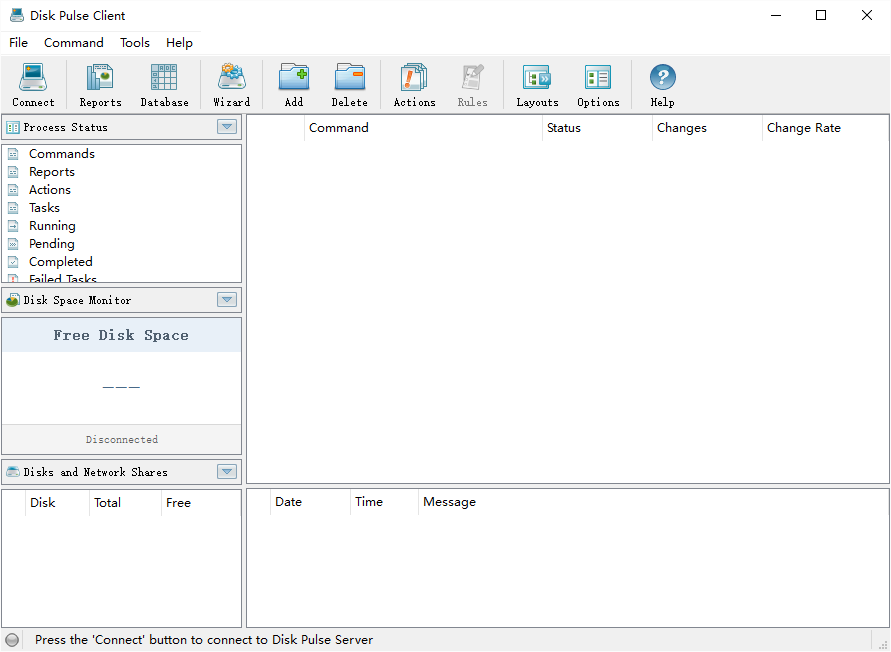Click the Delete folder toolbar icon
The height and width of the screenshot is (652, 891).
(349, 77)
